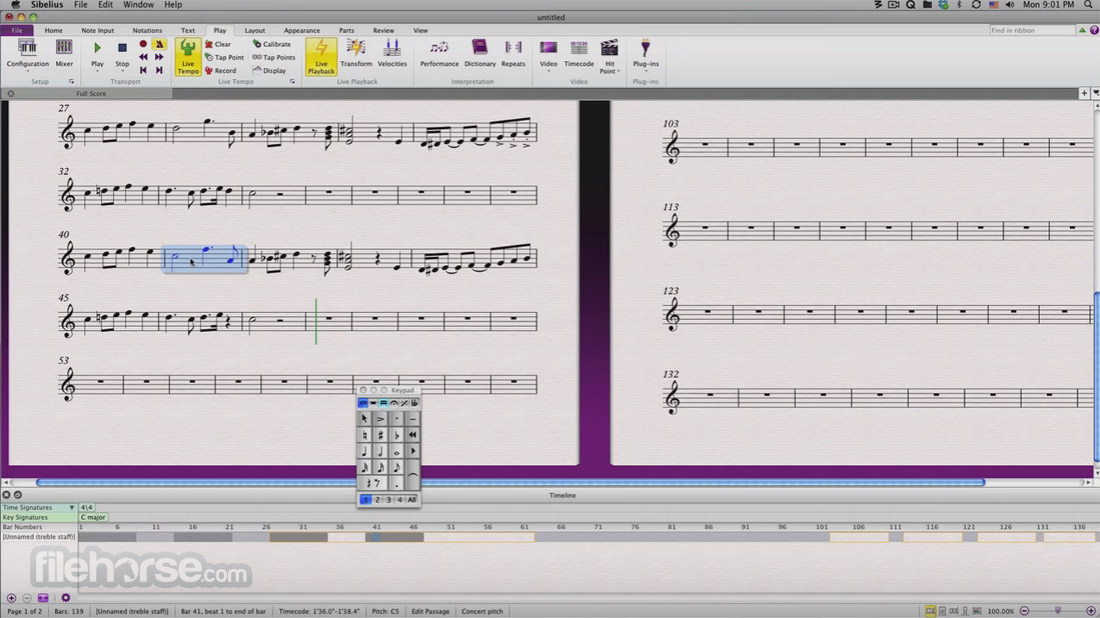Open new tab with plus button

[x=1084, y=93]
